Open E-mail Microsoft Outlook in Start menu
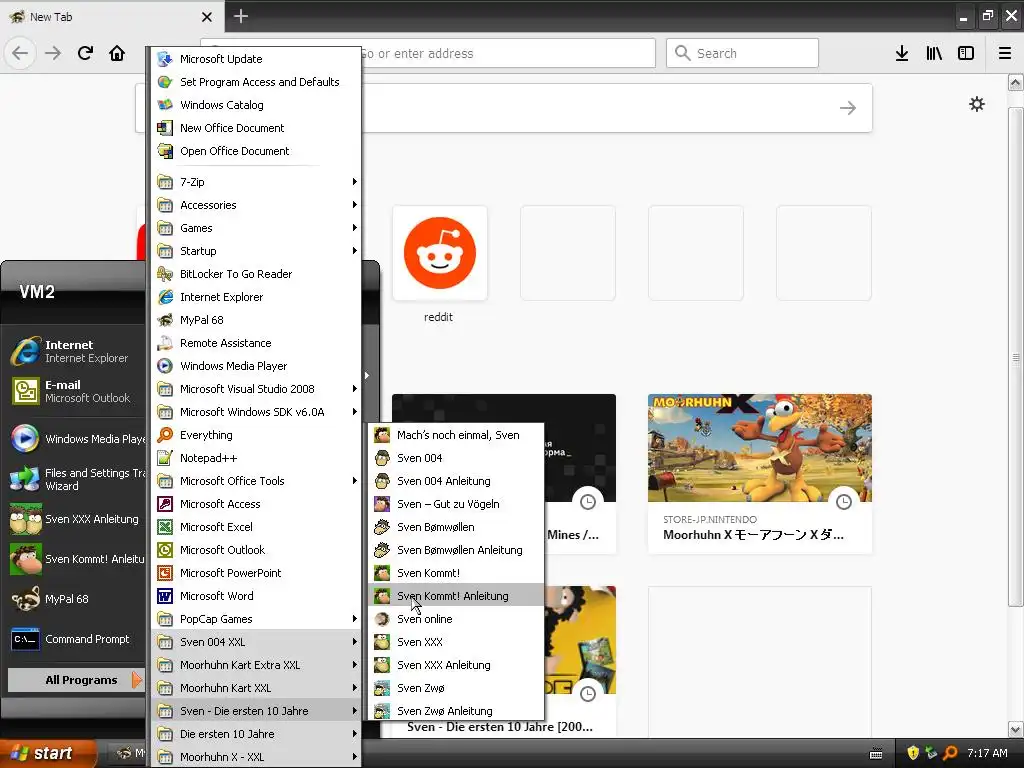Viewport: 1024px width, 768px height. pyautogui.click(x=76, y=391)
